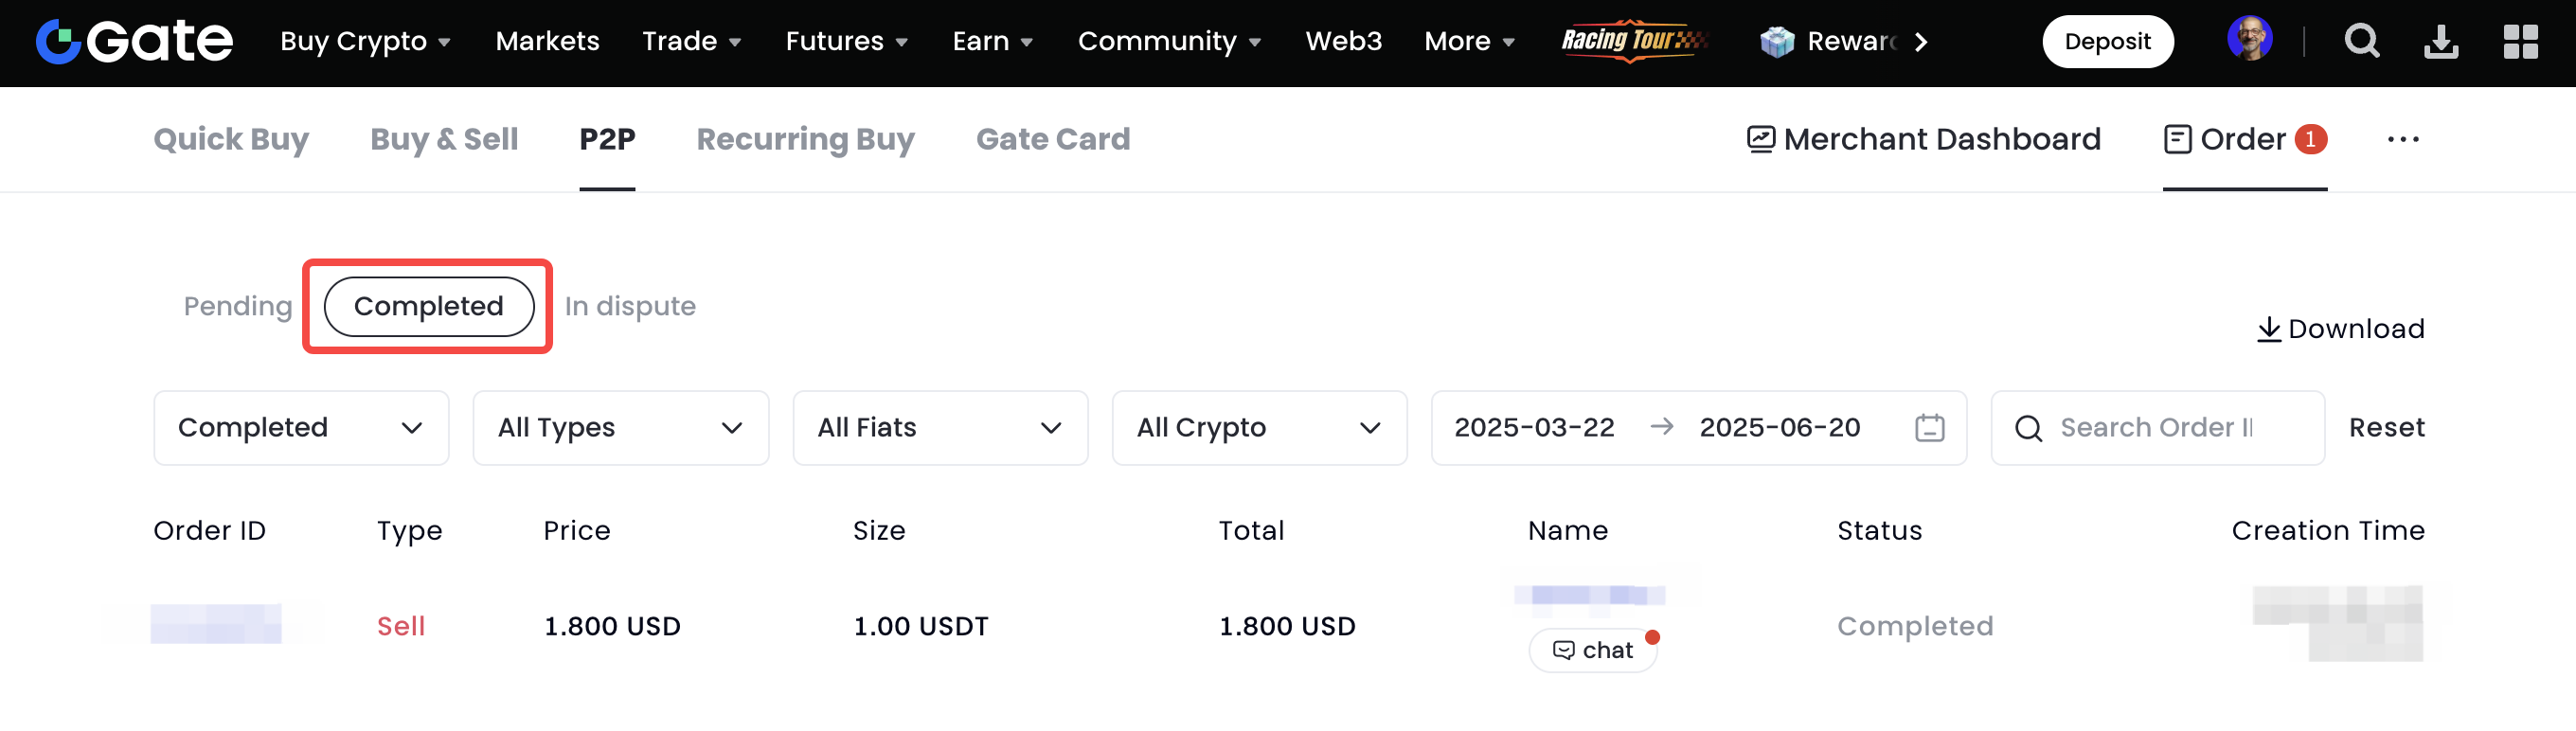Switch to In dispute orders

[x=630, y=306]
